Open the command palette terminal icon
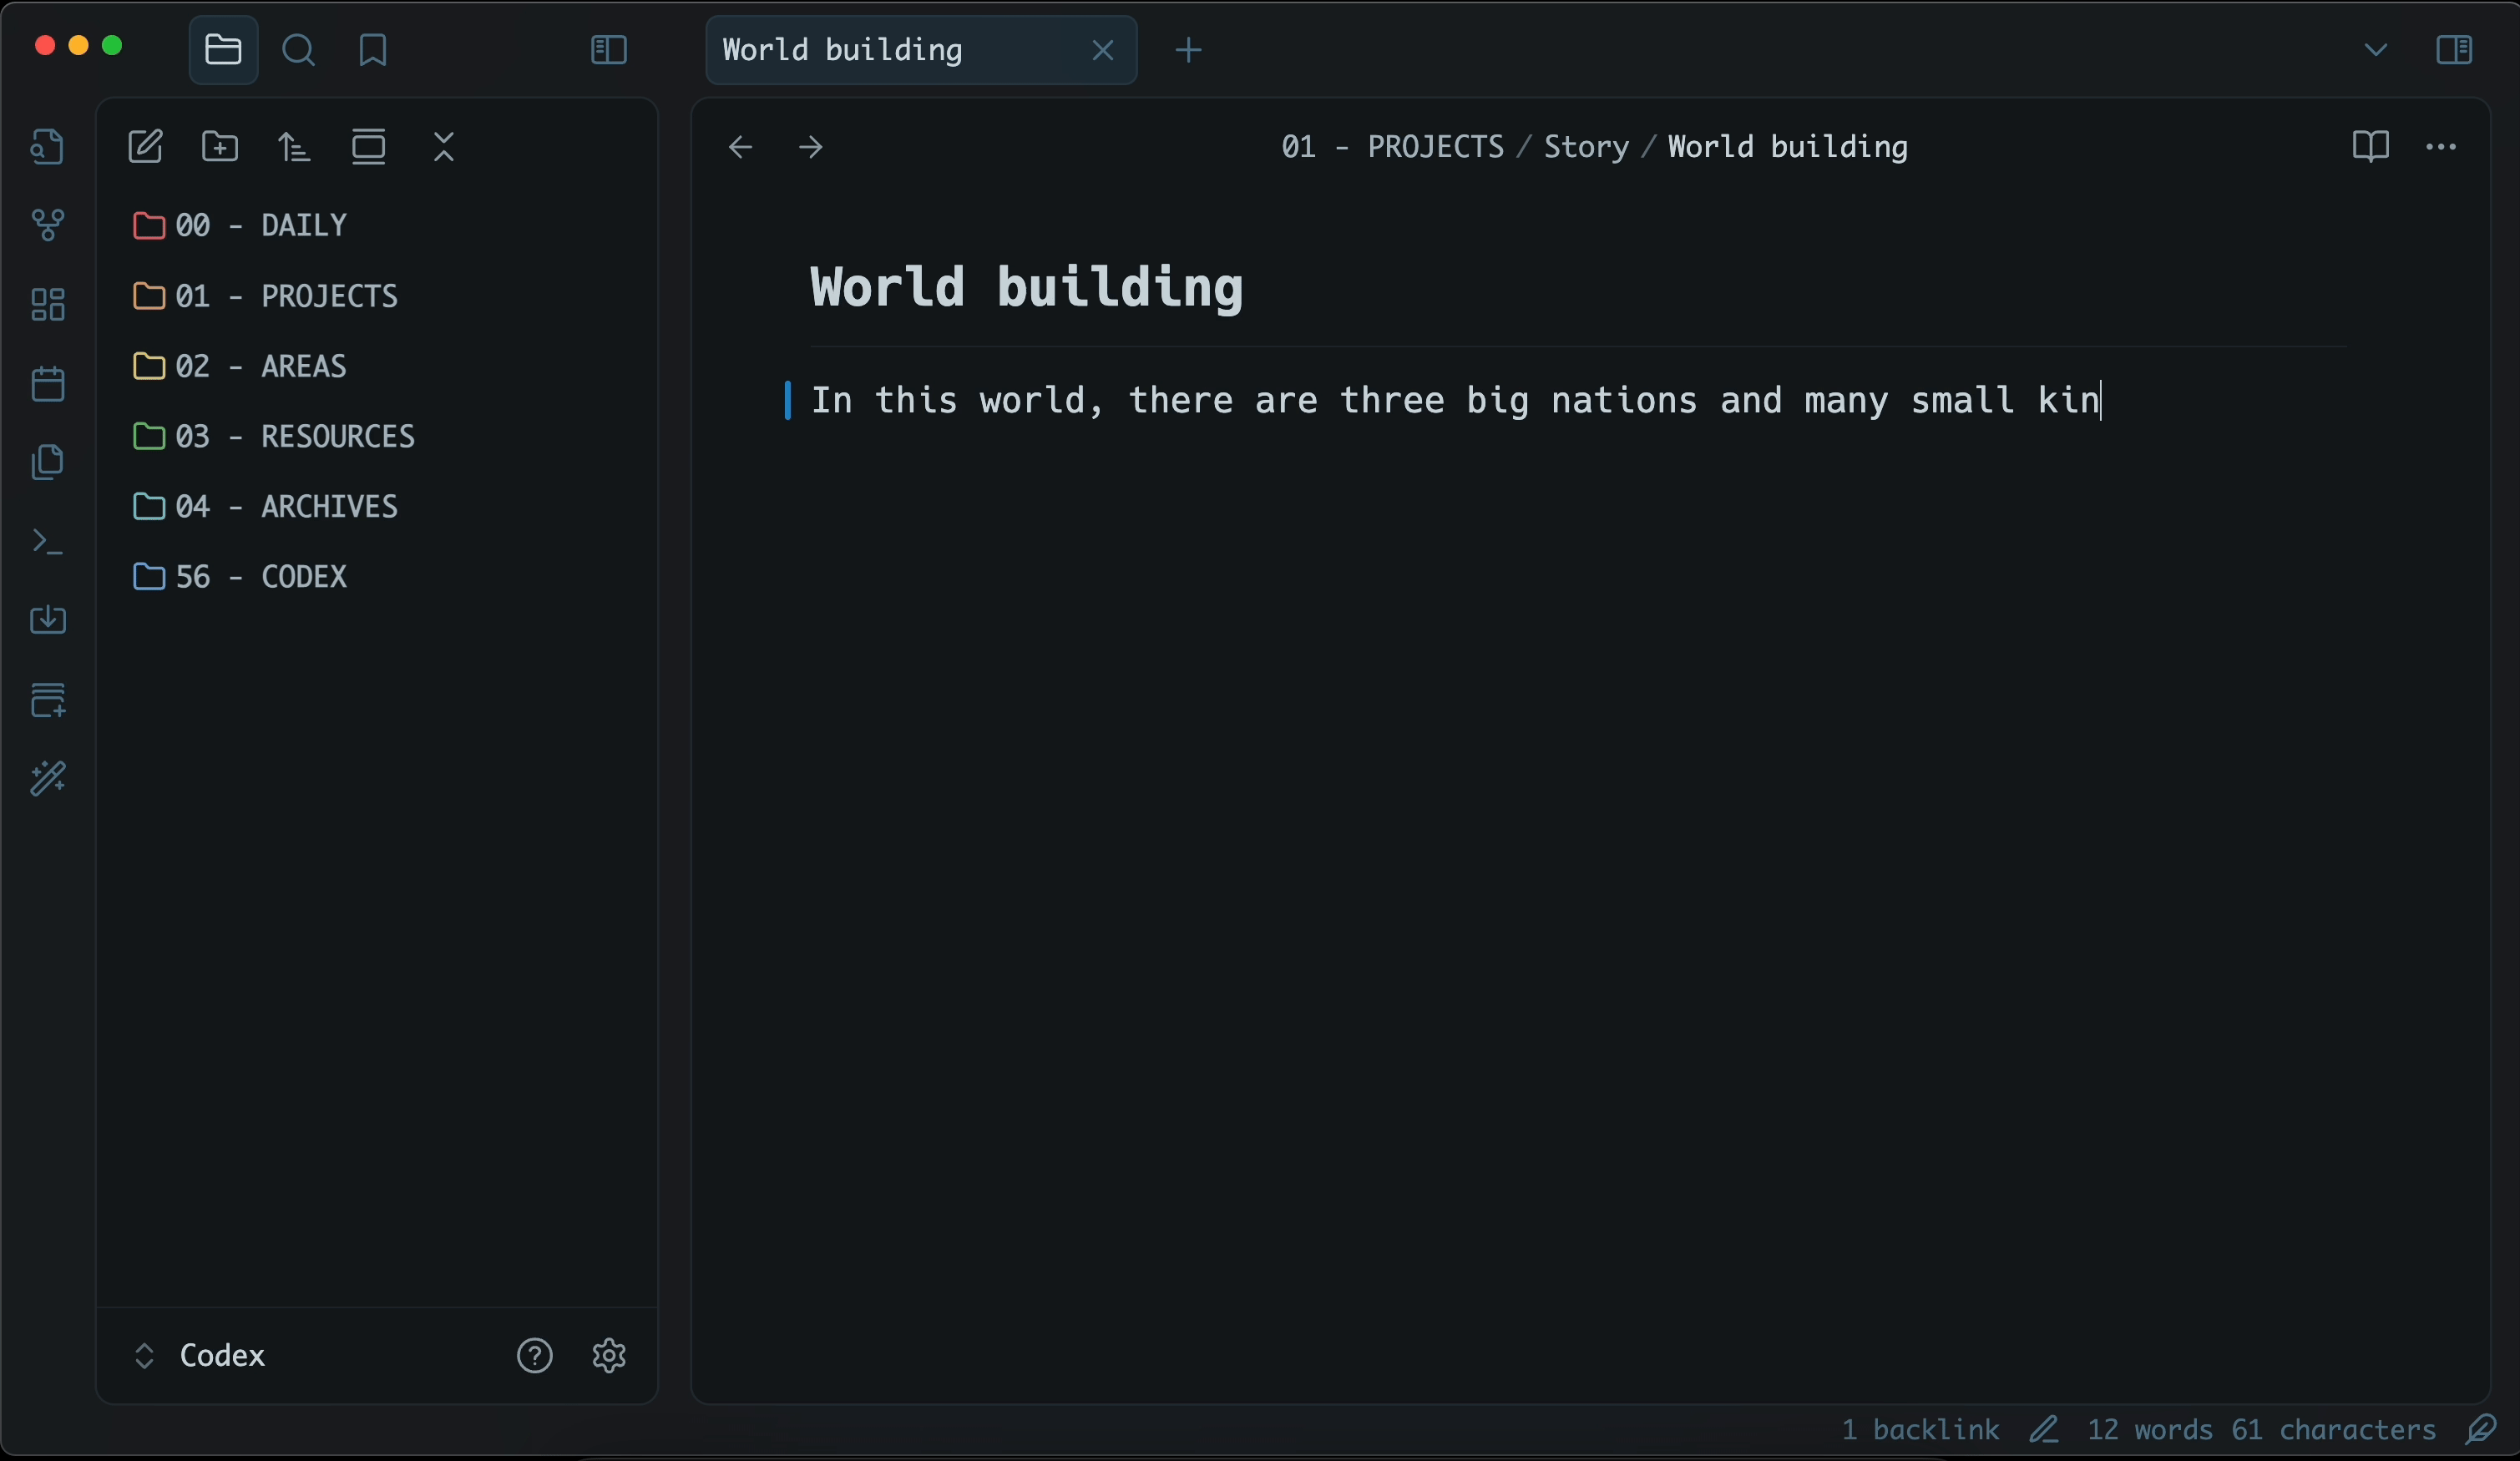 [48, 541]
